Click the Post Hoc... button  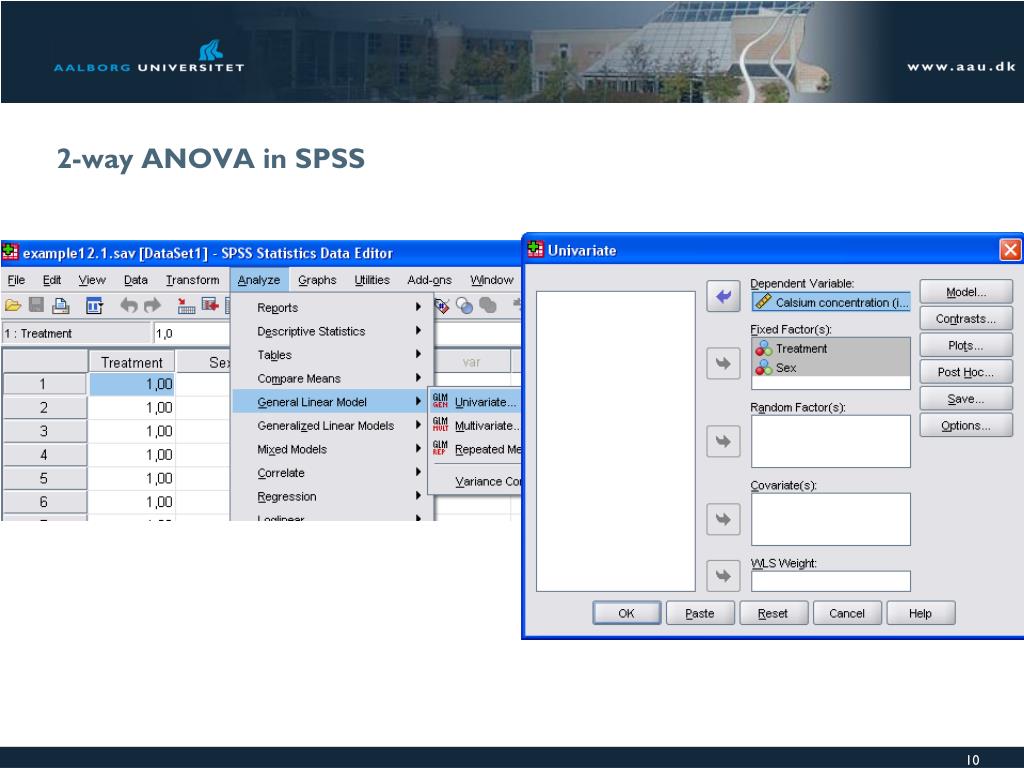966,372
